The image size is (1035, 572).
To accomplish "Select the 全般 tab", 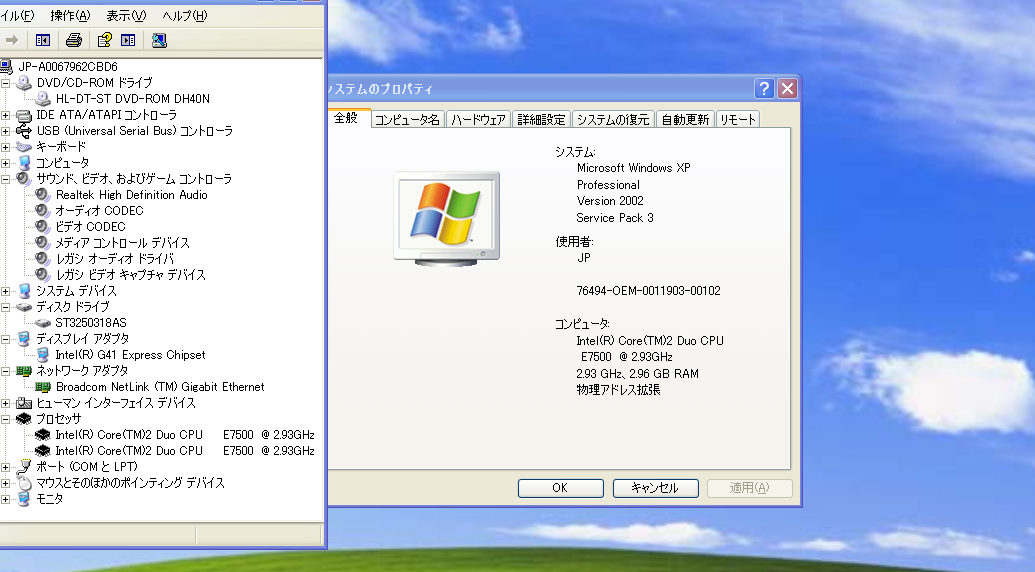I will tap(346, 118).
